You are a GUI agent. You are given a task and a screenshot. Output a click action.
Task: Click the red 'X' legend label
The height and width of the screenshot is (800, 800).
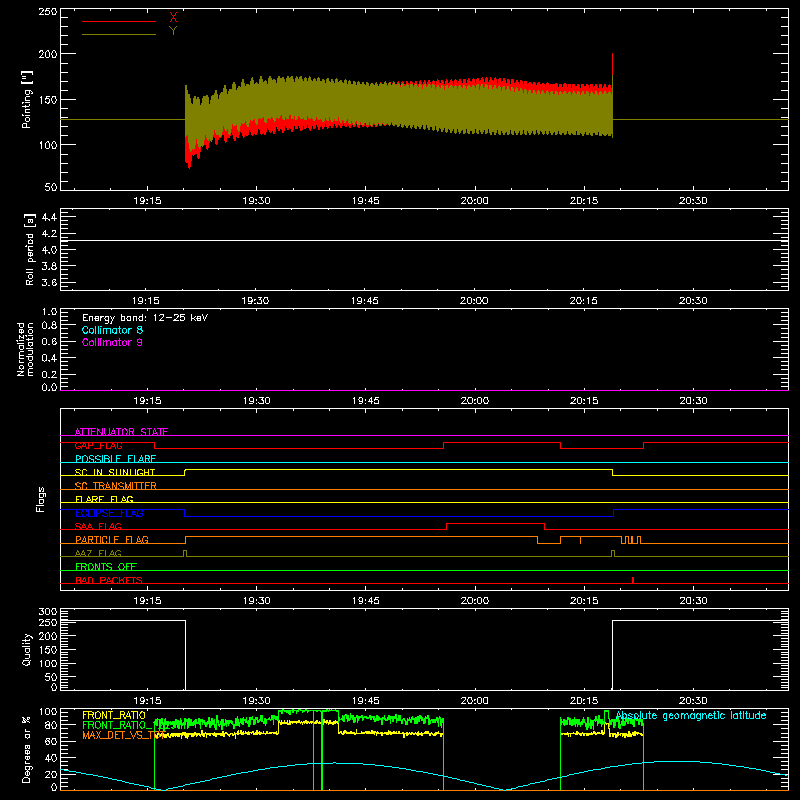(x=173, y=18)
